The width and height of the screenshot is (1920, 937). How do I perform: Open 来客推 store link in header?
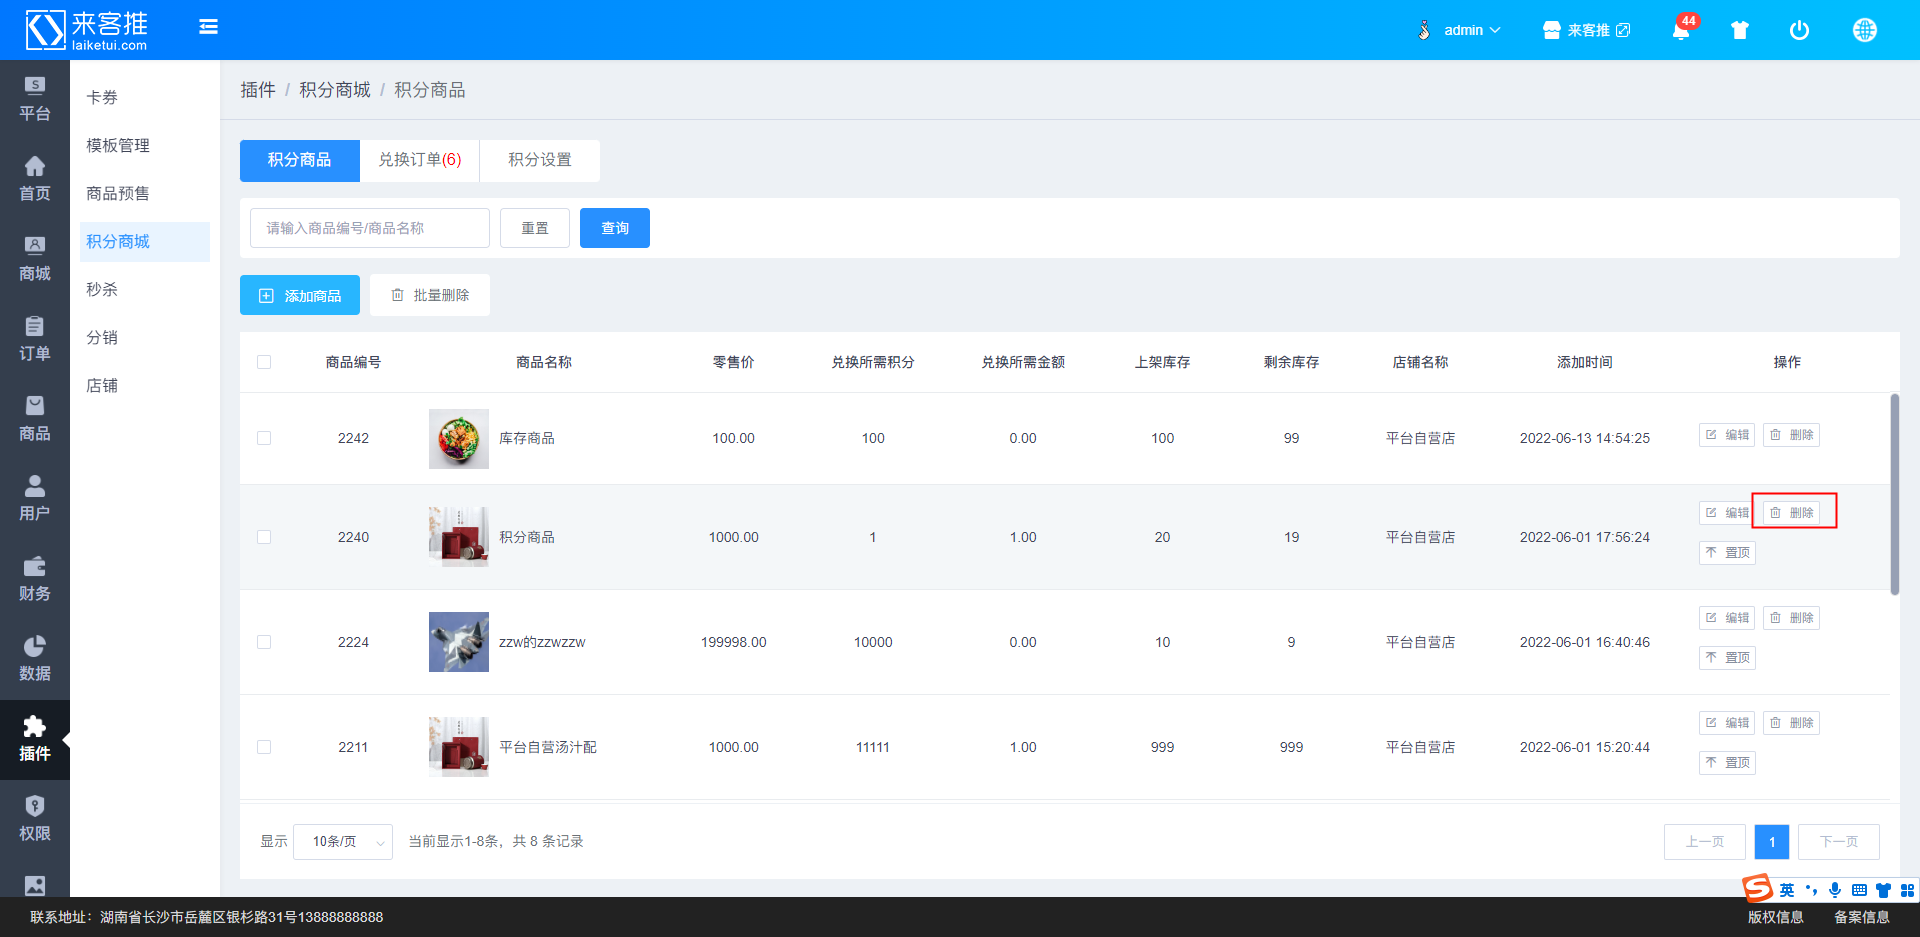click(x=1586, y=30)
